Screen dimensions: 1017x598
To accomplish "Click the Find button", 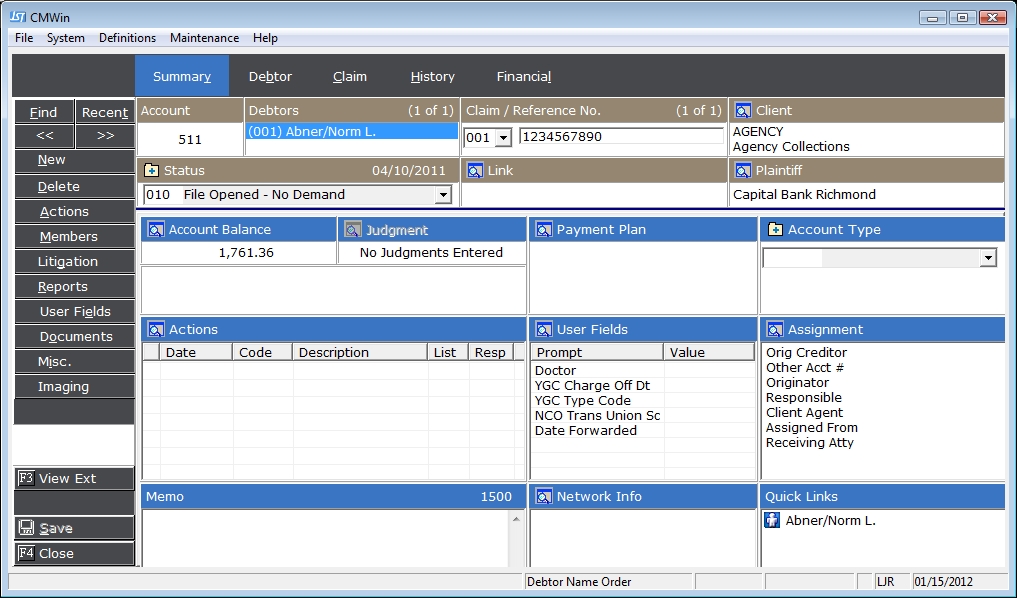I will point(43,113).
